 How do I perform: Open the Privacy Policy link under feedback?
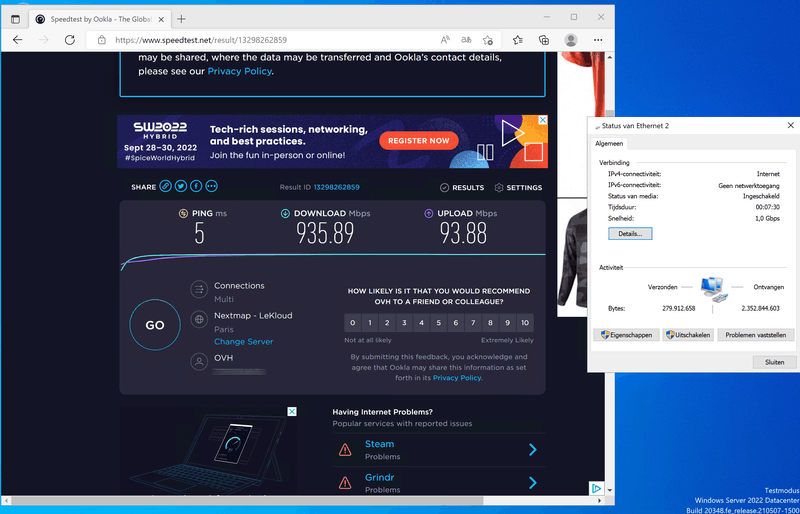457,378
